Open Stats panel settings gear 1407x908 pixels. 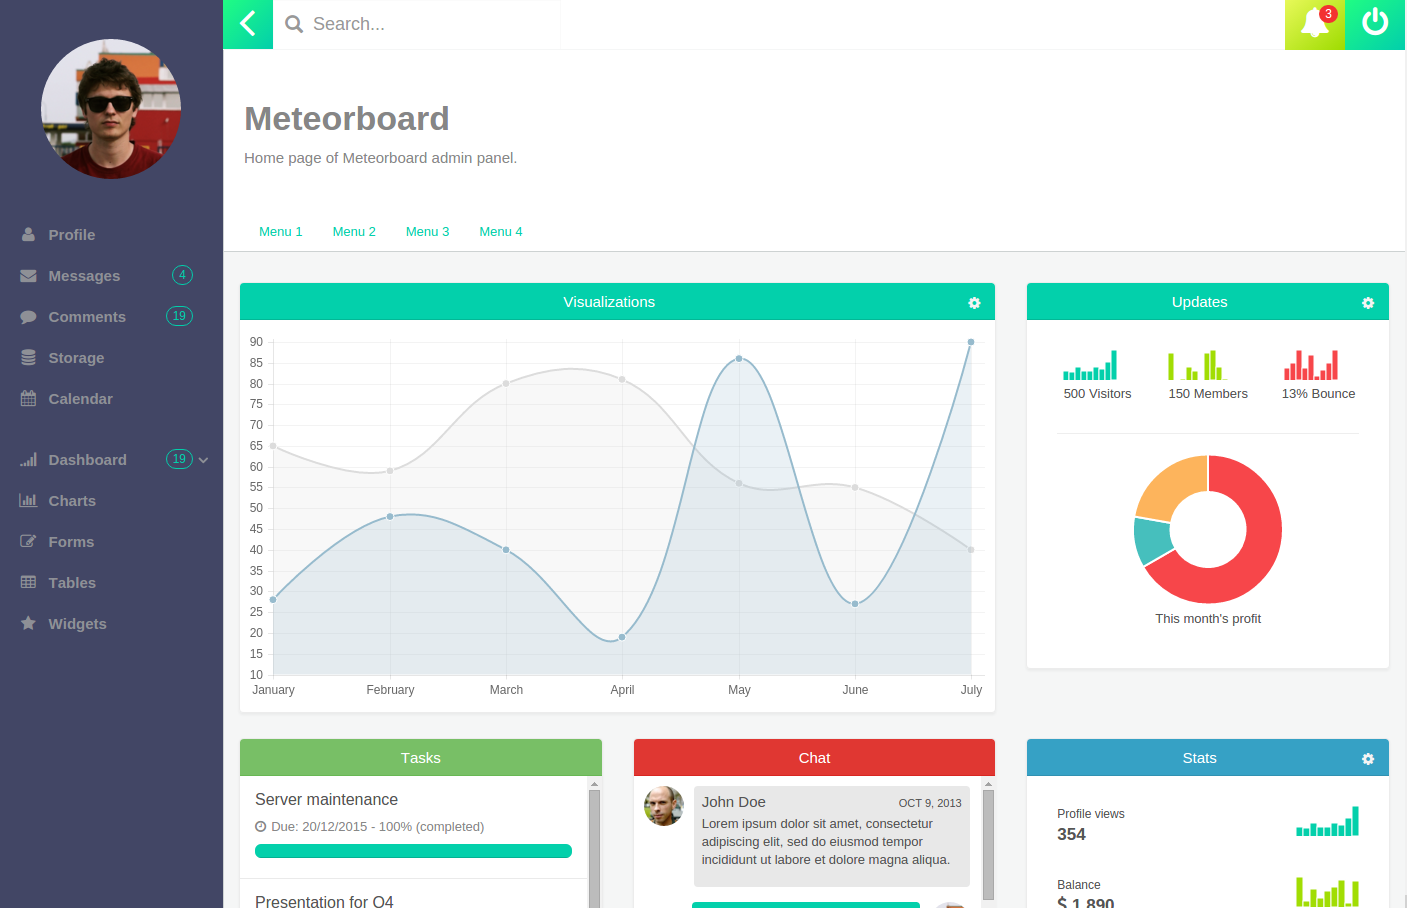[1368, 759]
